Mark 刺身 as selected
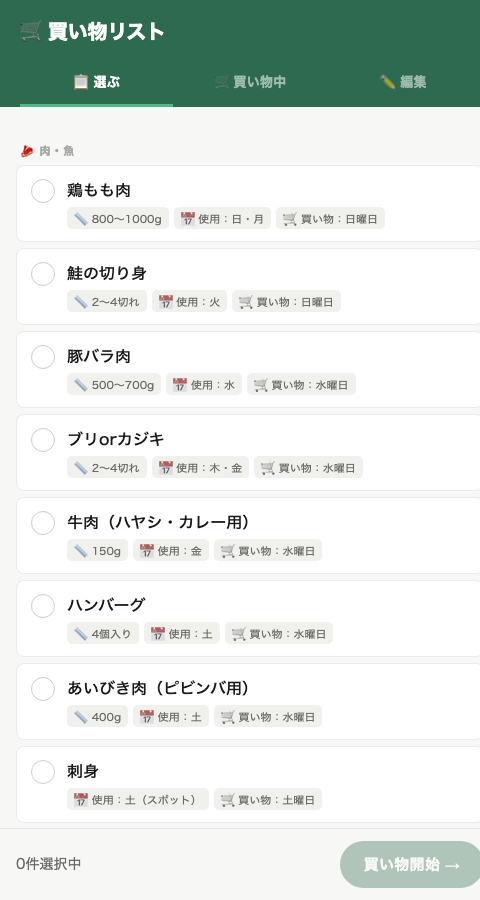The image size is (480, 900). [x=43, y=772]
